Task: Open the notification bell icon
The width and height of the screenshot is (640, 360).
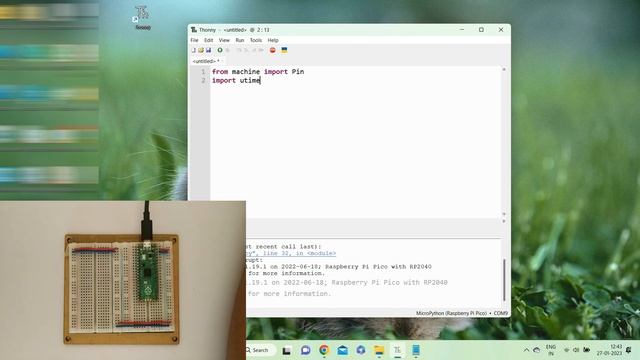Action: tap(629, 350)
